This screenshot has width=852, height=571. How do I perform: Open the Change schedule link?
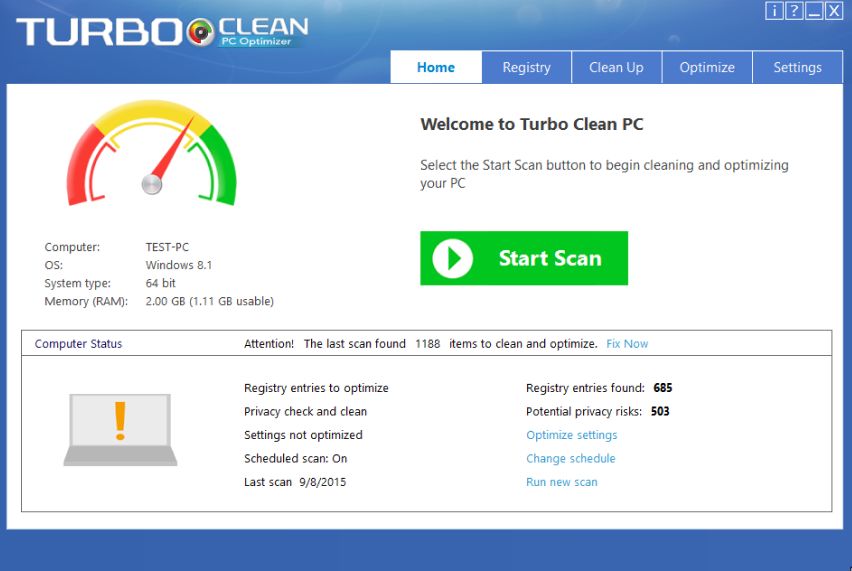pos(571,459)
